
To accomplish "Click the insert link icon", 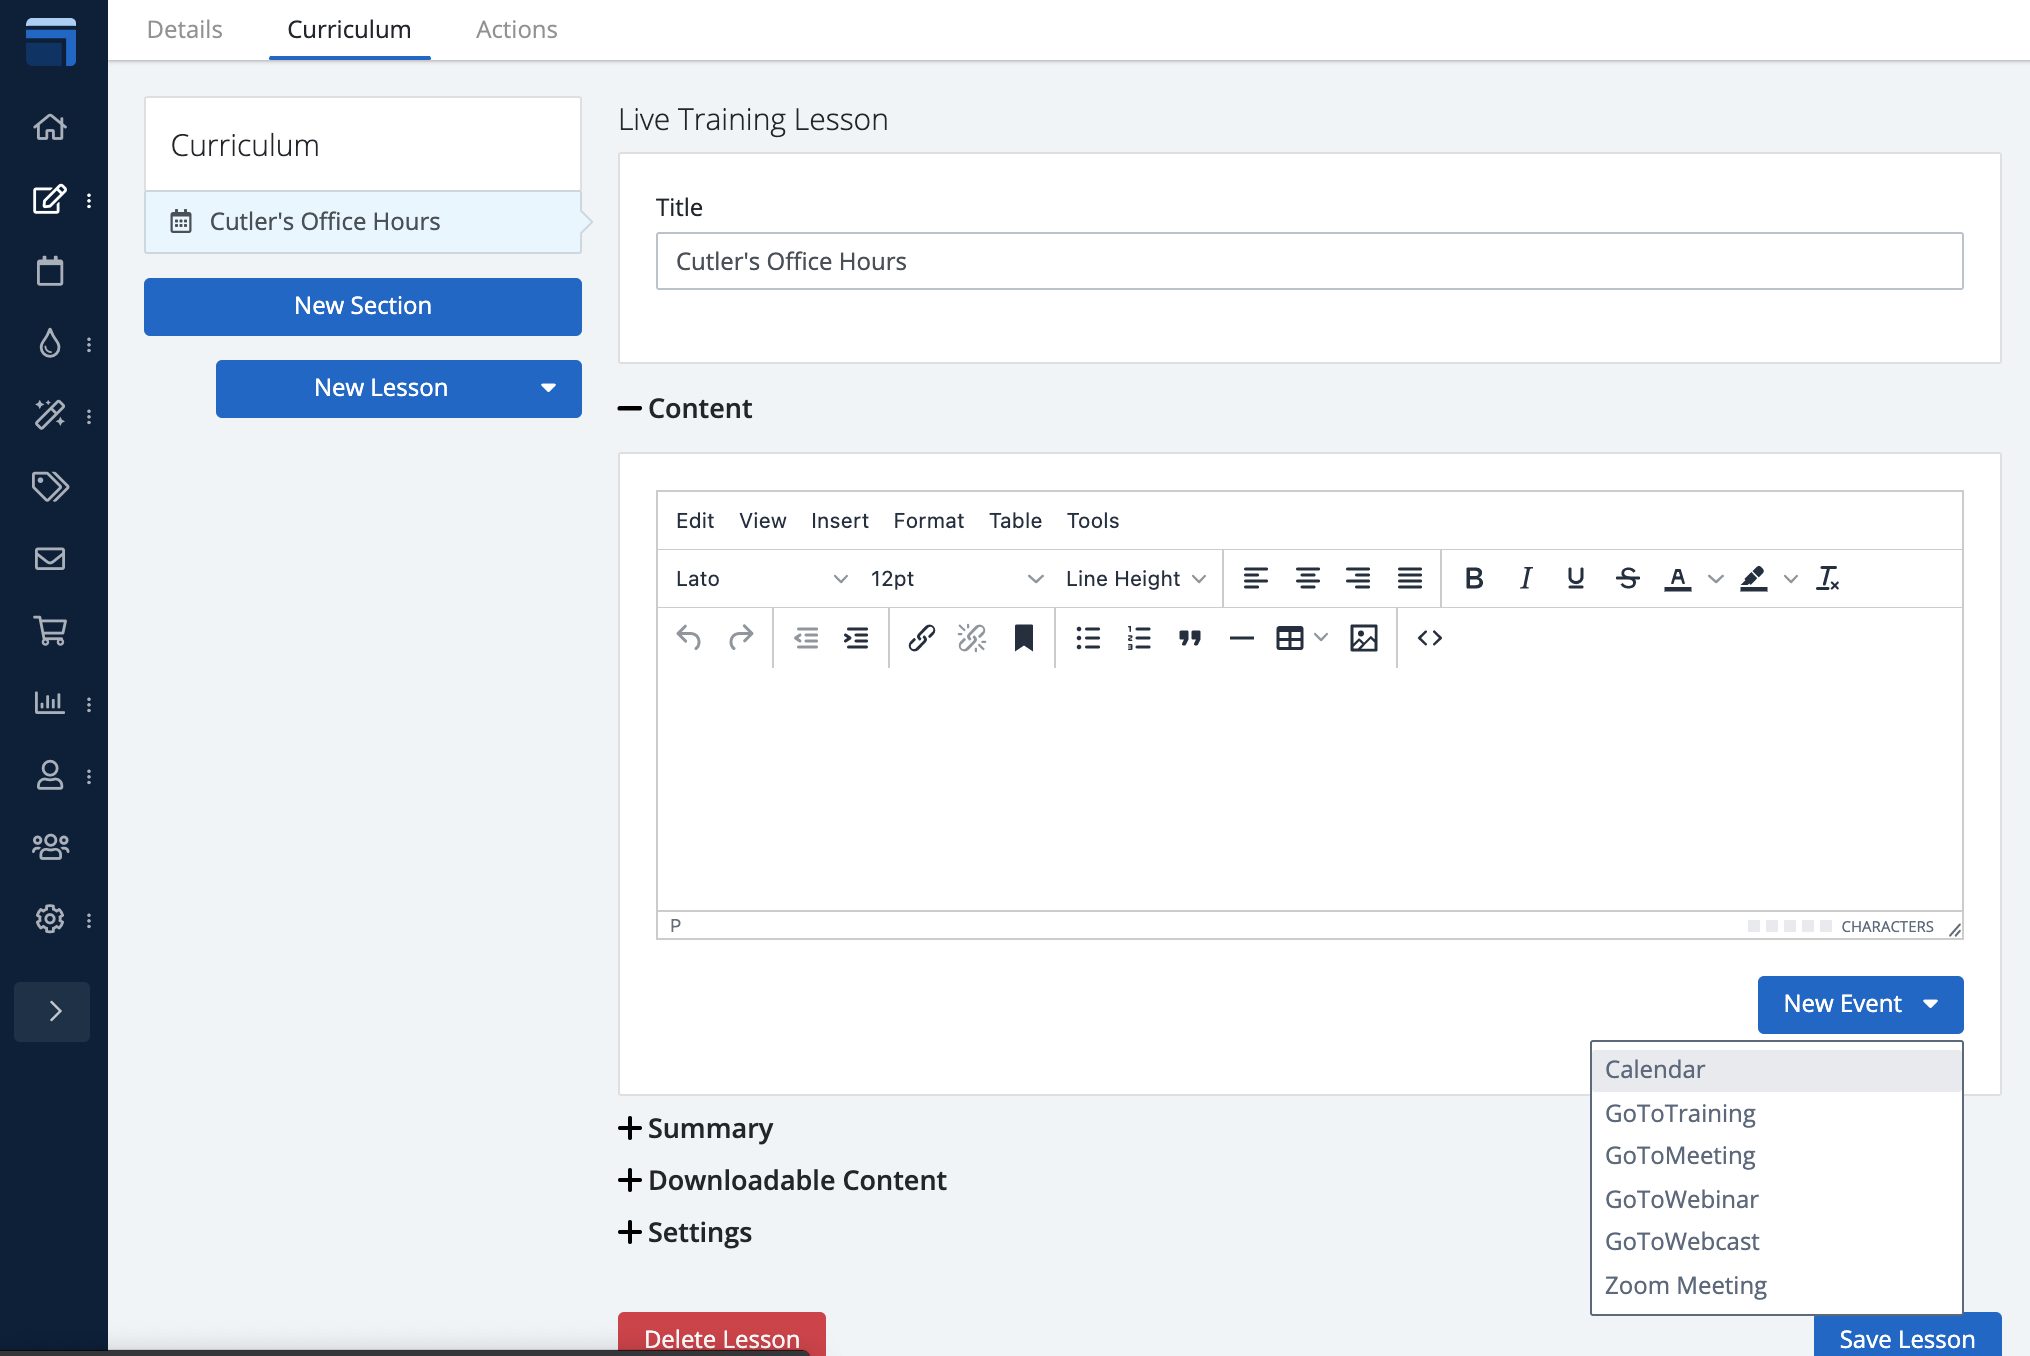I will click(921, 638).
